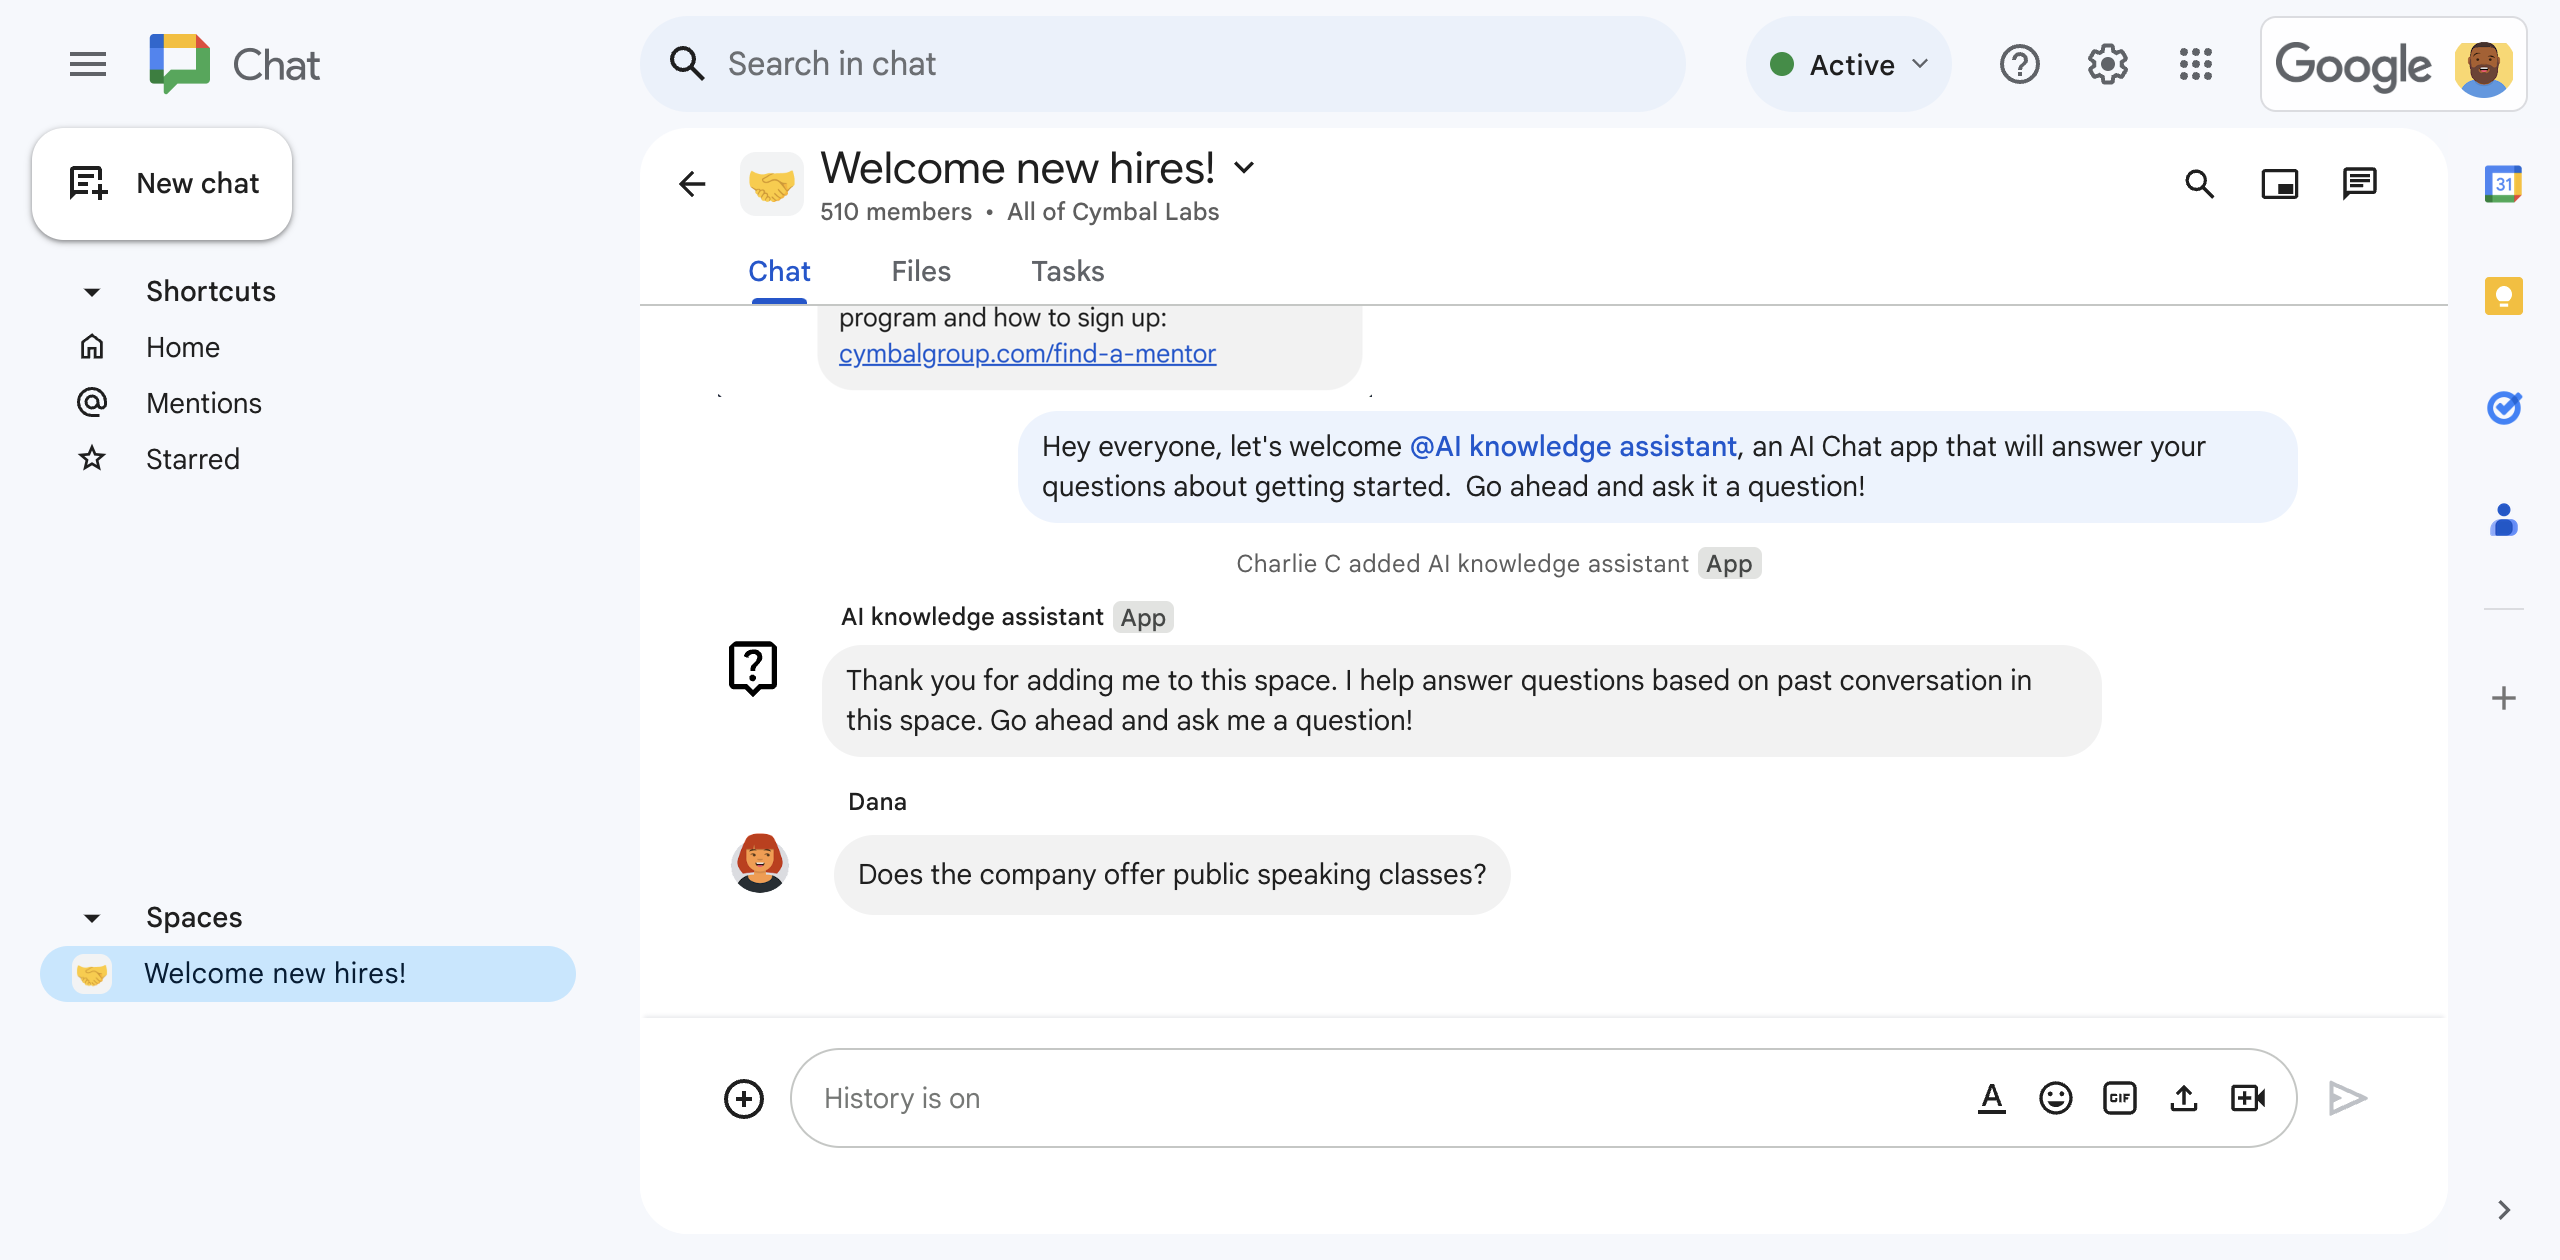Click the video call panel icon
This screenshot has height=1260, width=2560.
point(2281,181)
